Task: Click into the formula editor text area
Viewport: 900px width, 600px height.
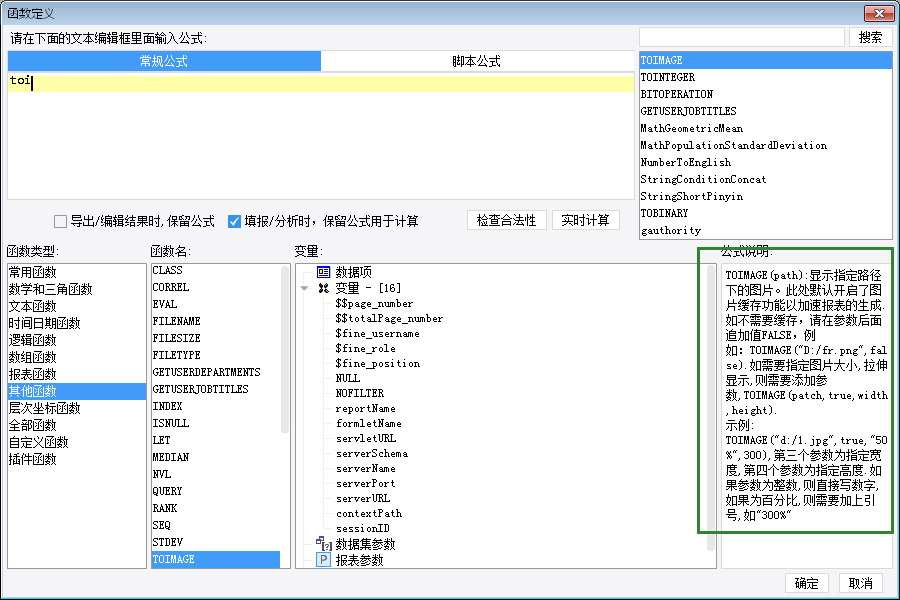Action: coord(321,136)
